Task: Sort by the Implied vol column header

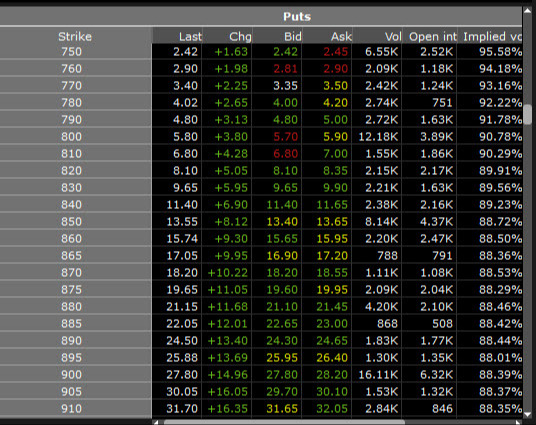Action: 490,36
